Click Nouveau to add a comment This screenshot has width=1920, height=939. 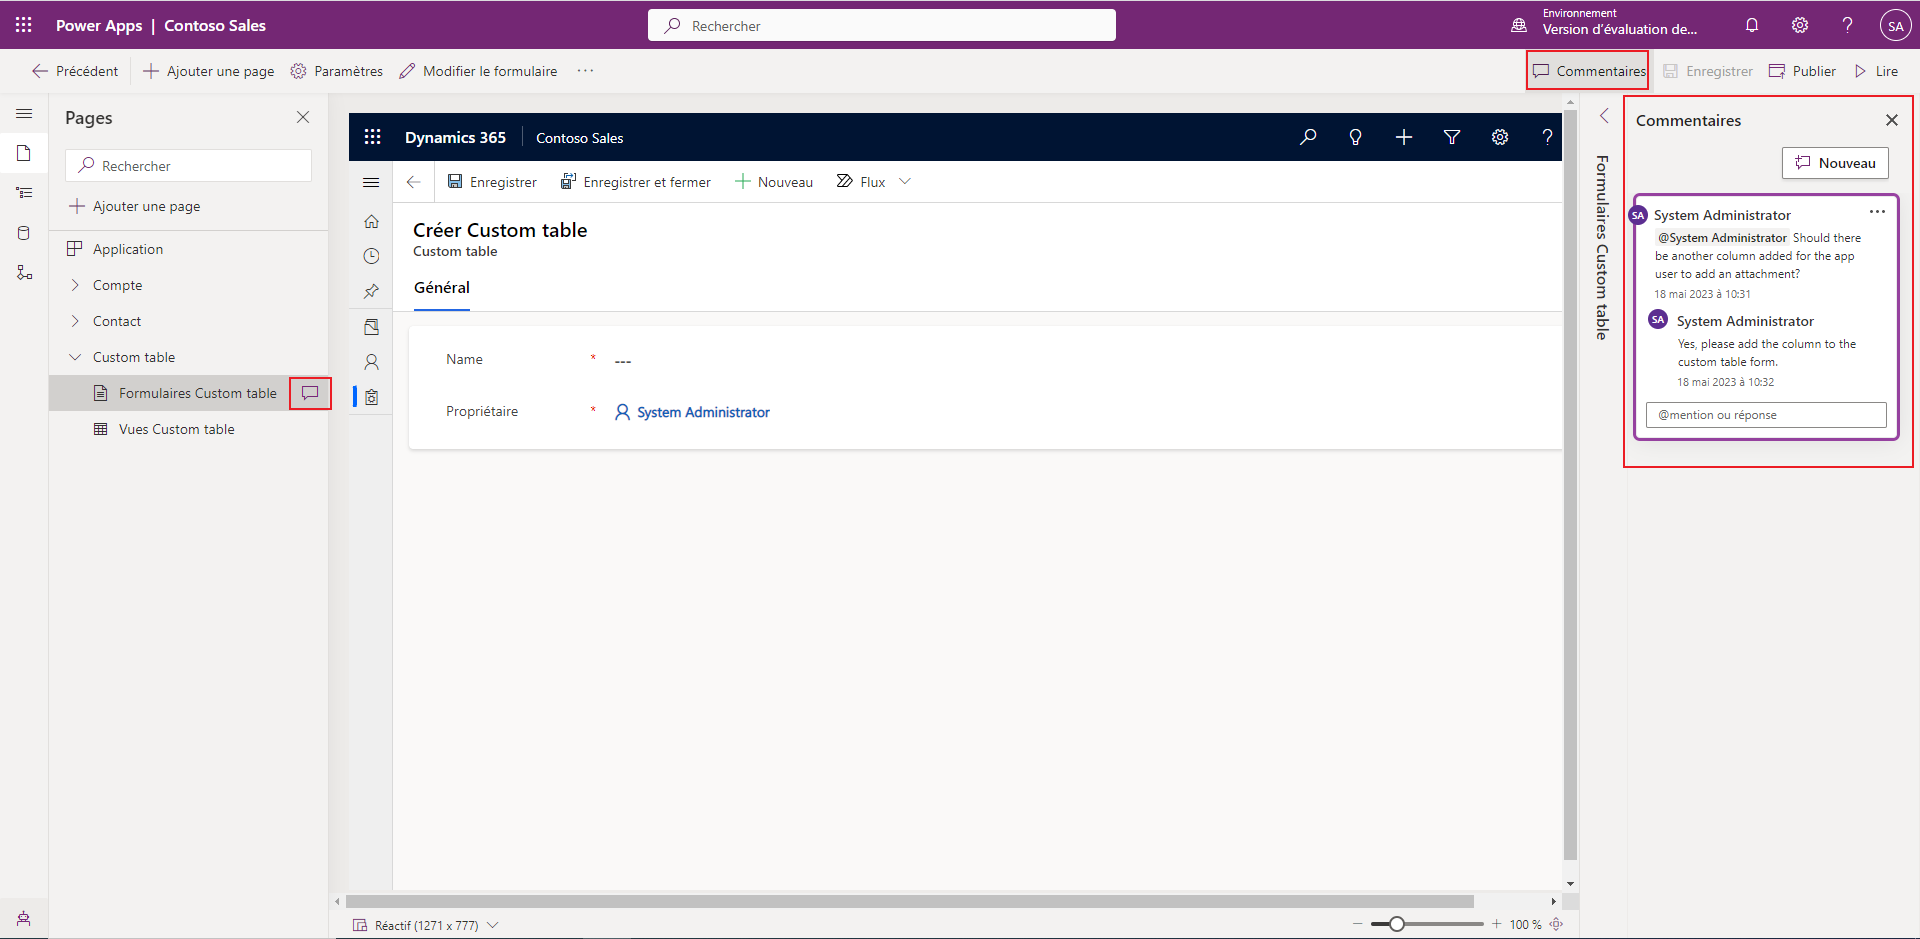(x=1835, y=163)
